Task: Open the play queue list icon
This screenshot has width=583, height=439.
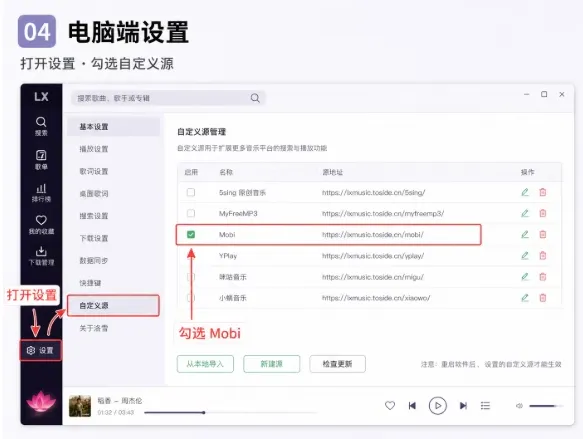Action: 485,406
